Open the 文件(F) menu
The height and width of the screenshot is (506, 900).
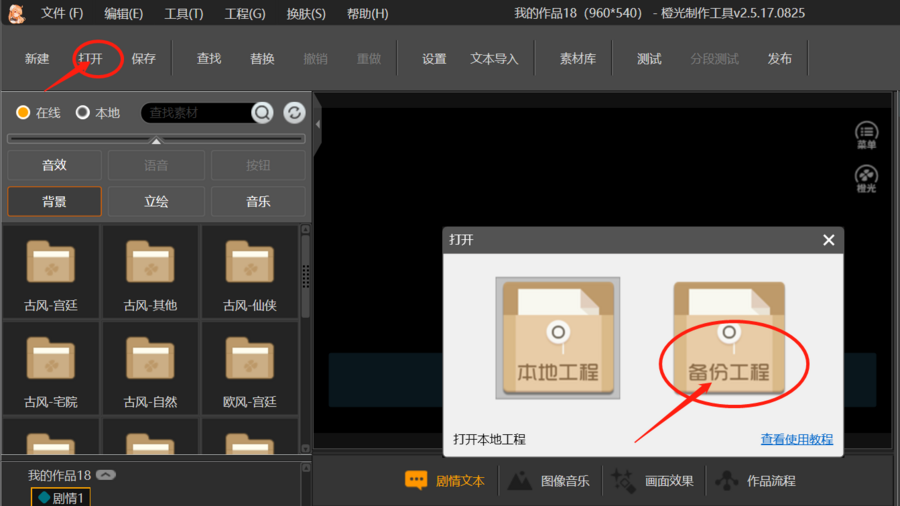[62, 14]
